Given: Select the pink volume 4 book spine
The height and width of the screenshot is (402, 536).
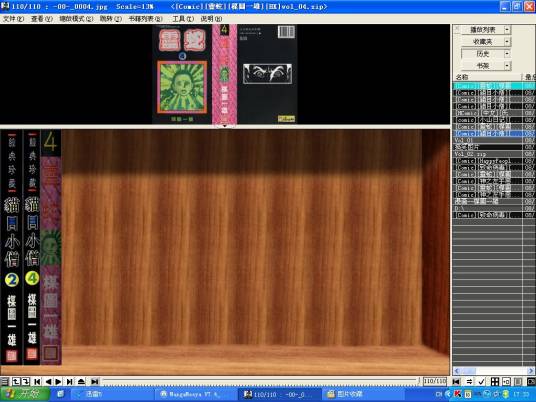Looking at the screenshot, I should click(x=51, y=247).
